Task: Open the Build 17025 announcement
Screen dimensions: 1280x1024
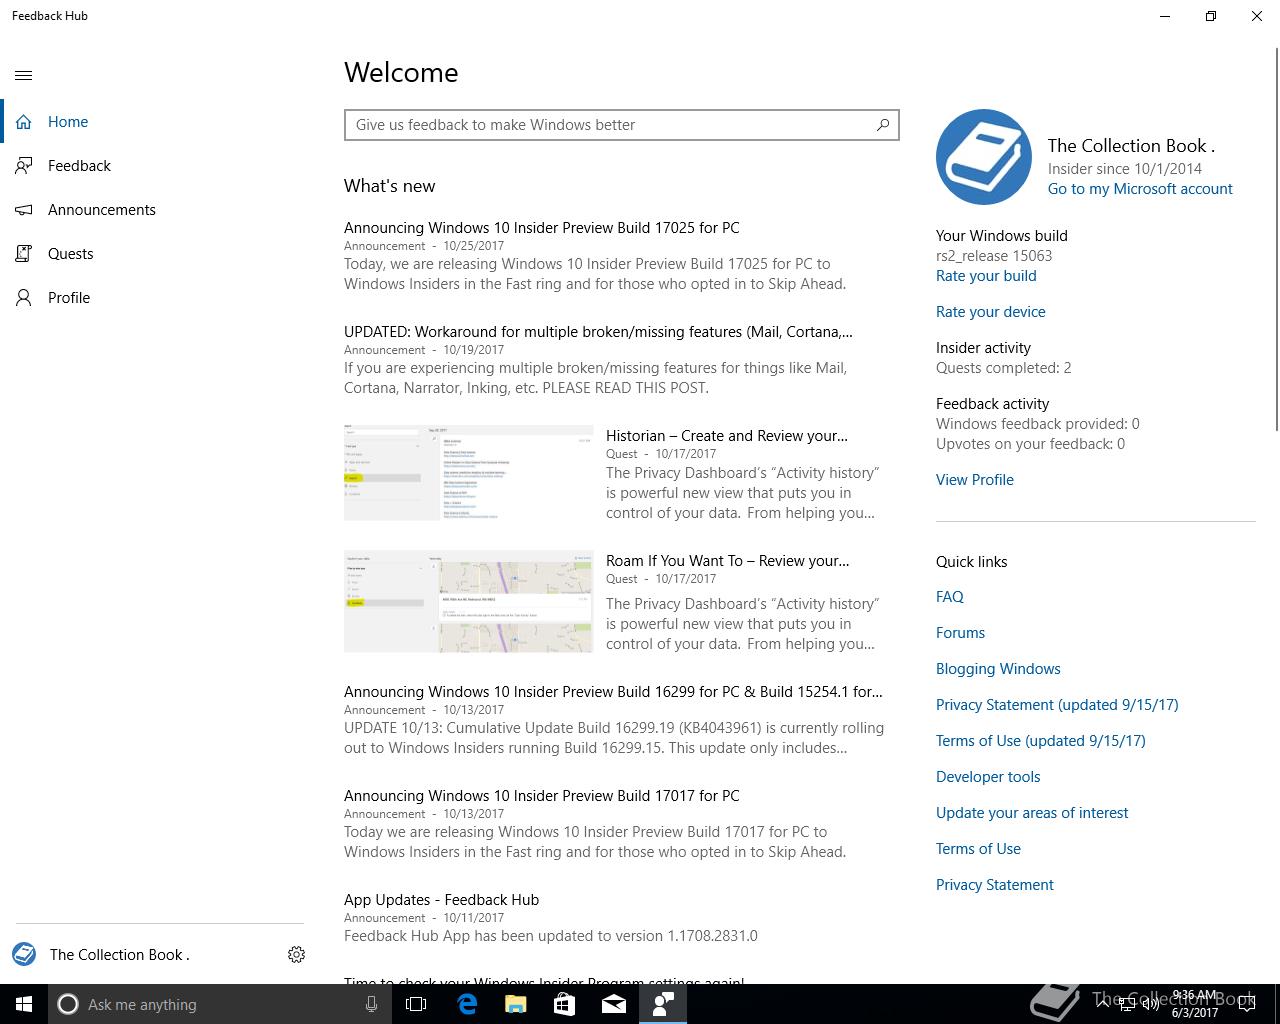Action: tap(542, 228)
